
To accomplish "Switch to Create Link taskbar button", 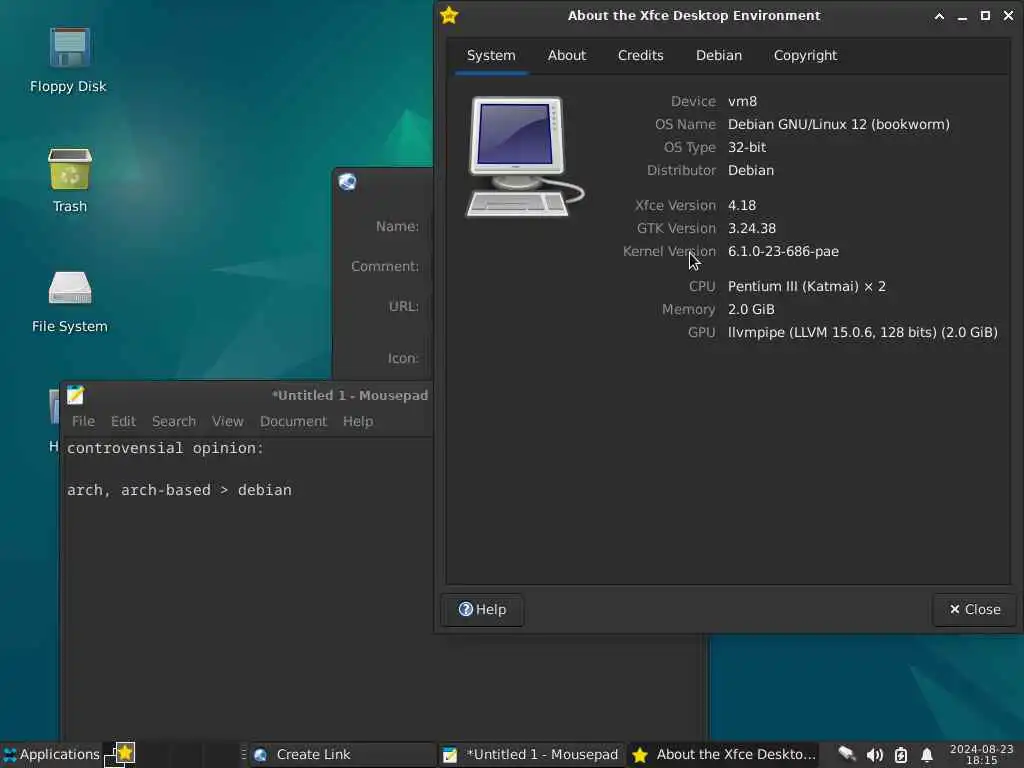I will (x=342, y=754).
